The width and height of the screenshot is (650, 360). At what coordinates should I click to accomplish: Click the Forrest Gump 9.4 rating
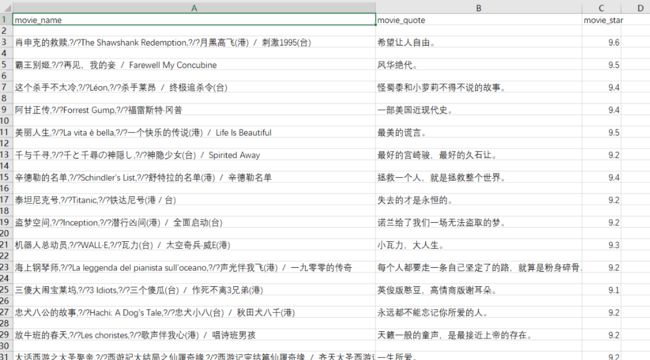pyautogui.click(x=601, y=110)
